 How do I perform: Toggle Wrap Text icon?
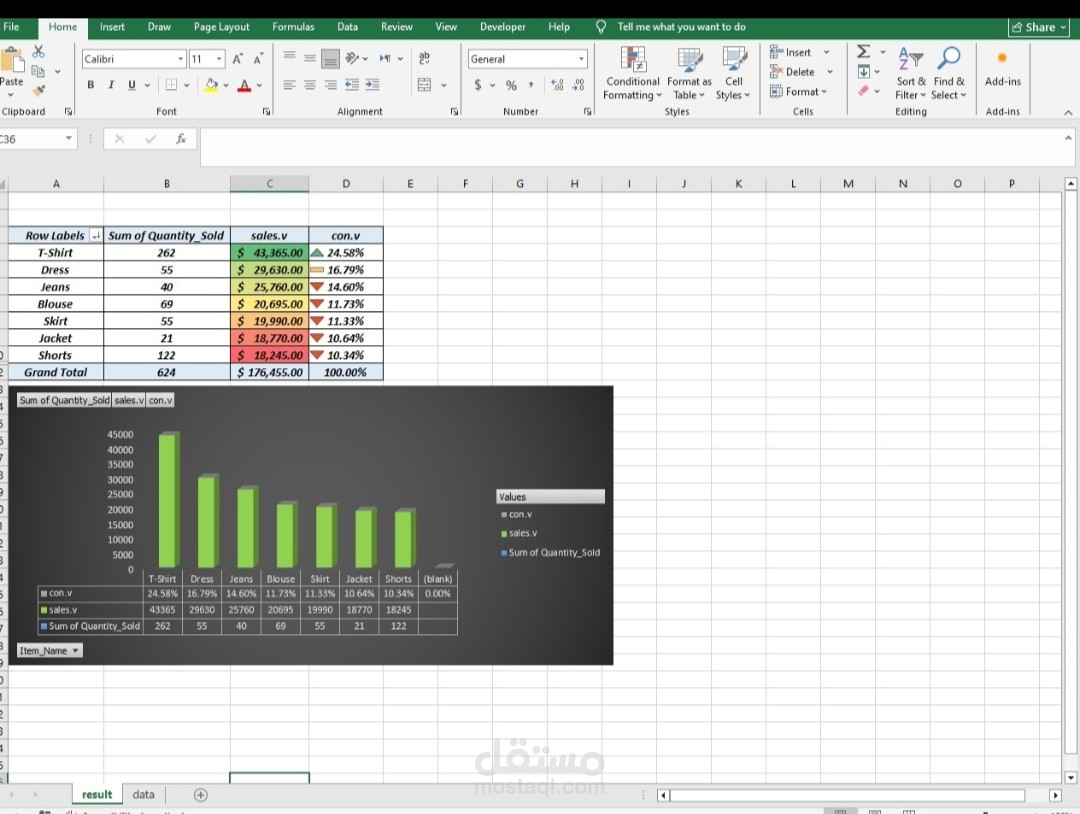coord(424,58)
